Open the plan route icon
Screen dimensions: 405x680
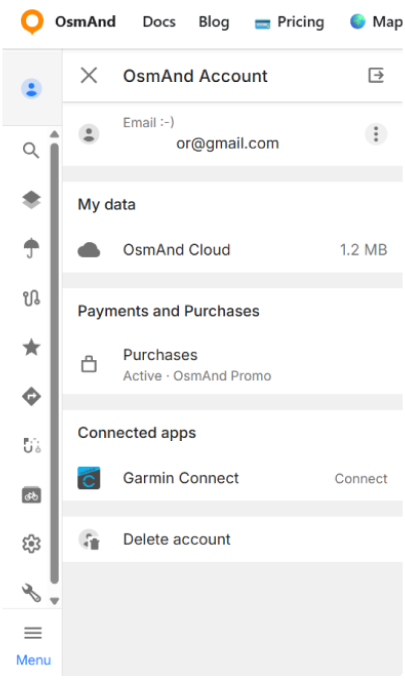(31, 445)
